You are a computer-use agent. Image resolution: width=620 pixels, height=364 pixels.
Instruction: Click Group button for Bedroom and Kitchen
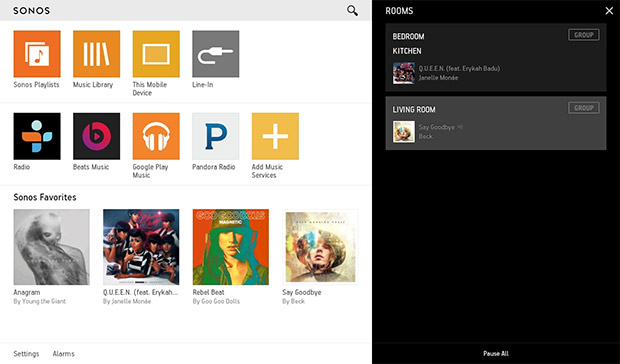(x=584, y=35)
